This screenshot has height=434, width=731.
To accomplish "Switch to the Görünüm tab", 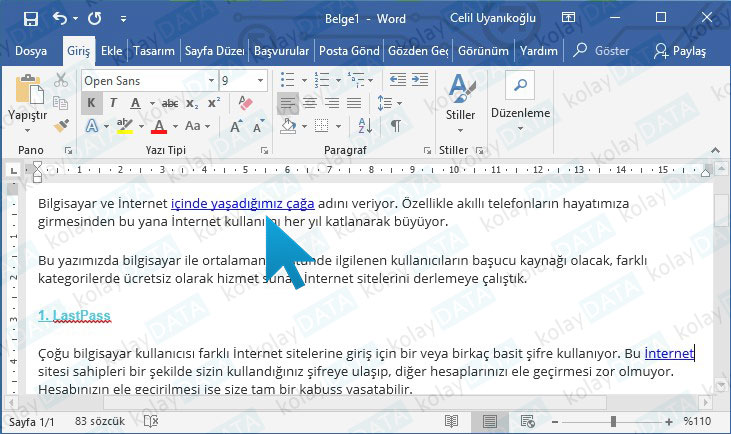I will (x=483, y=51).
